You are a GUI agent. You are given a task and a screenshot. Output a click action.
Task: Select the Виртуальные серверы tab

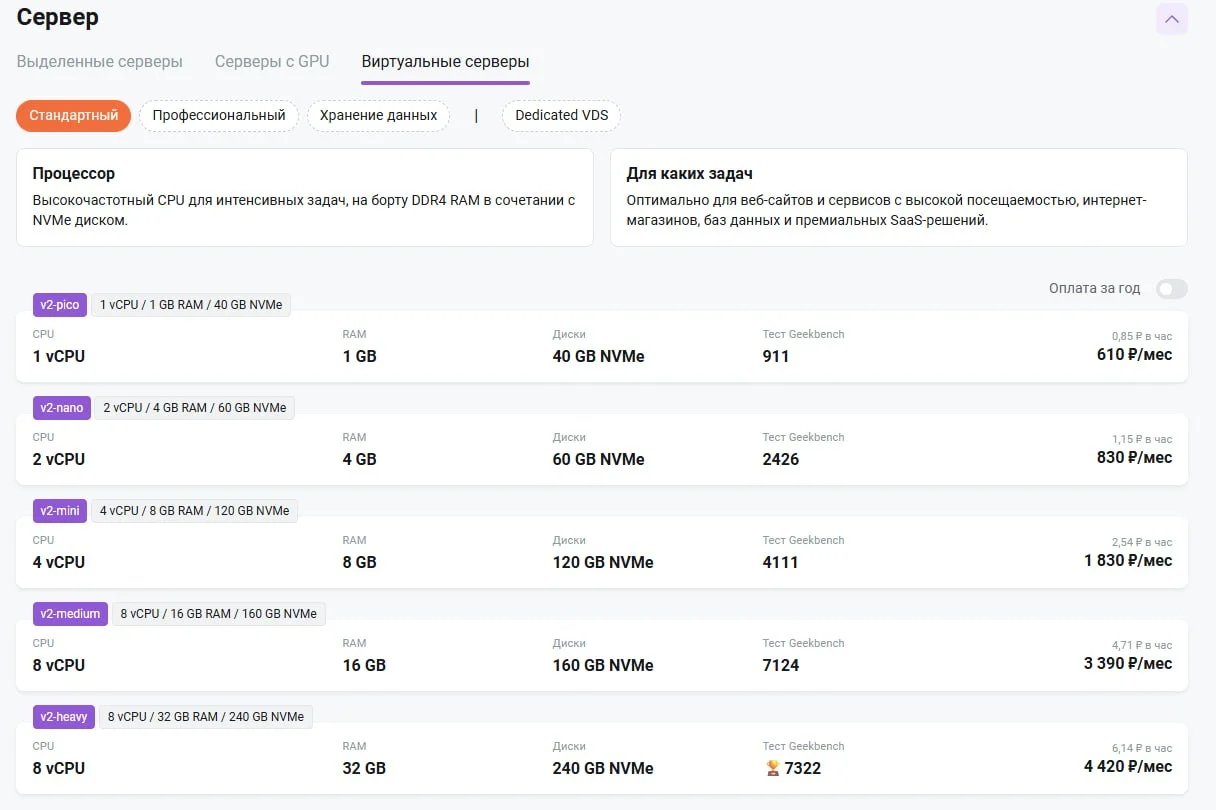445,62
